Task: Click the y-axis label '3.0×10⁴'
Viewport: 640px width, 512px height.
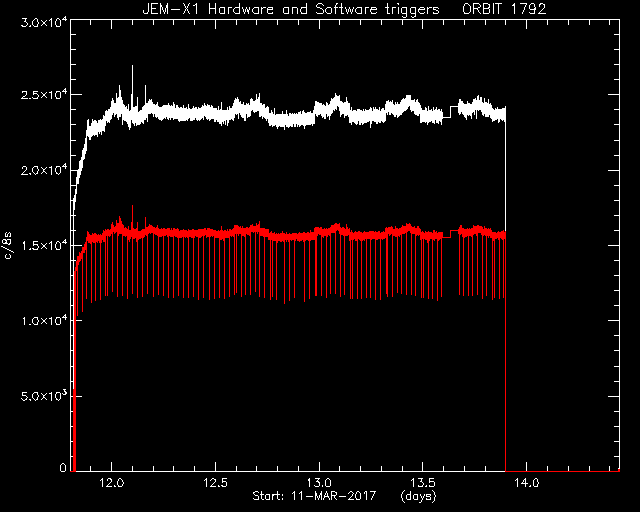Action: pyautogui.click(x=44, y=23)
